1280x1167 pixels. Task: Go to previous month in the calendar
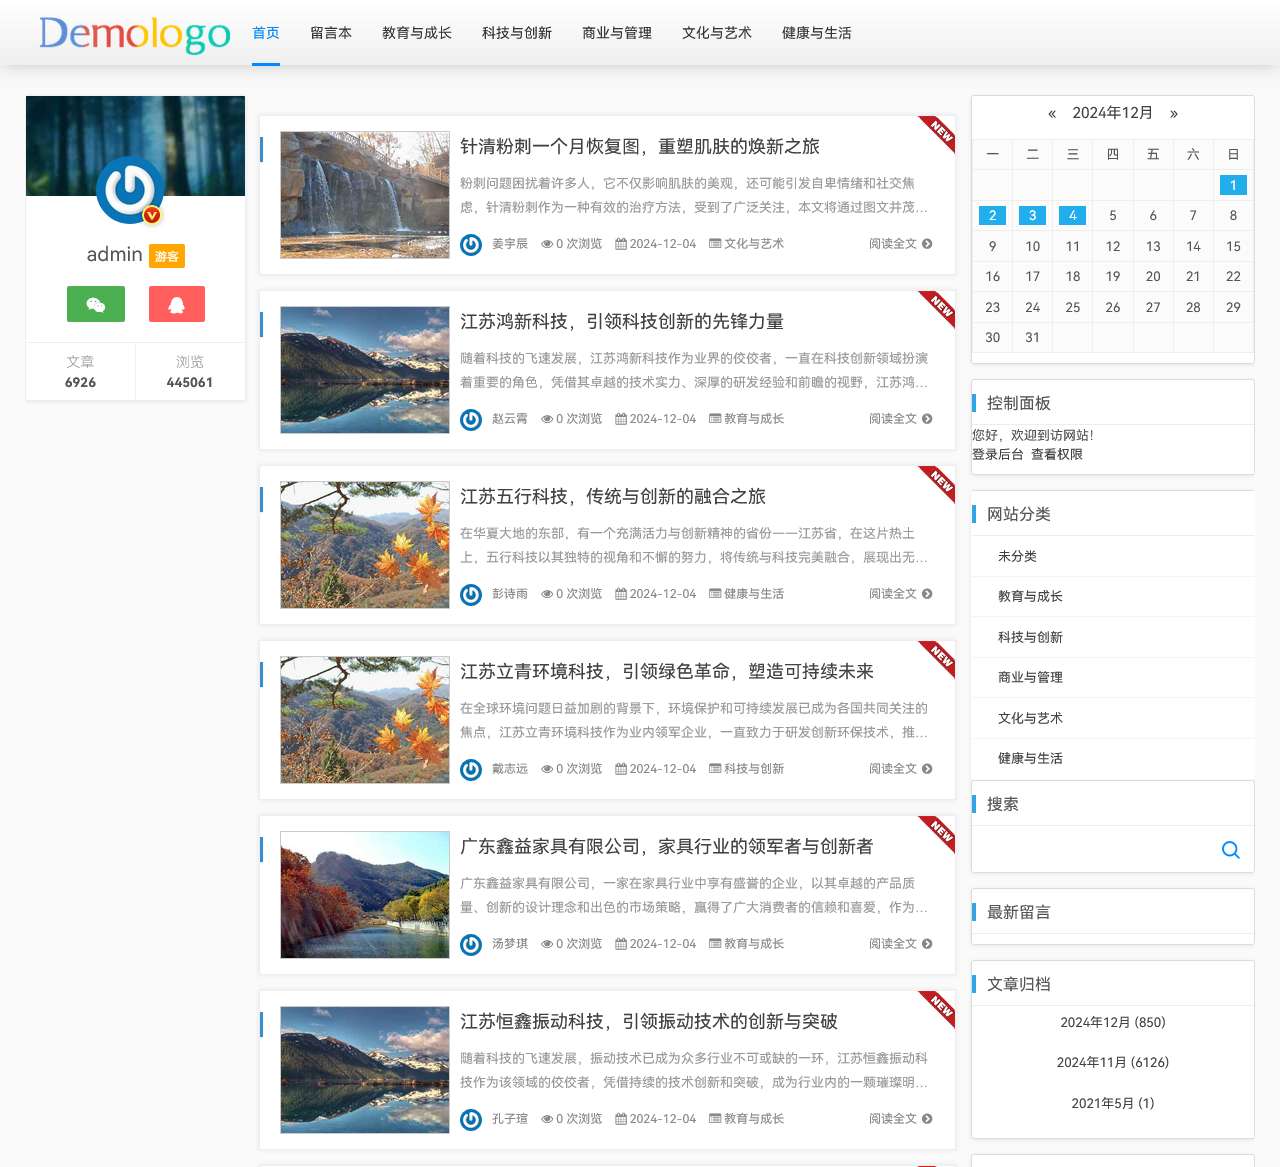[1051, 113]
